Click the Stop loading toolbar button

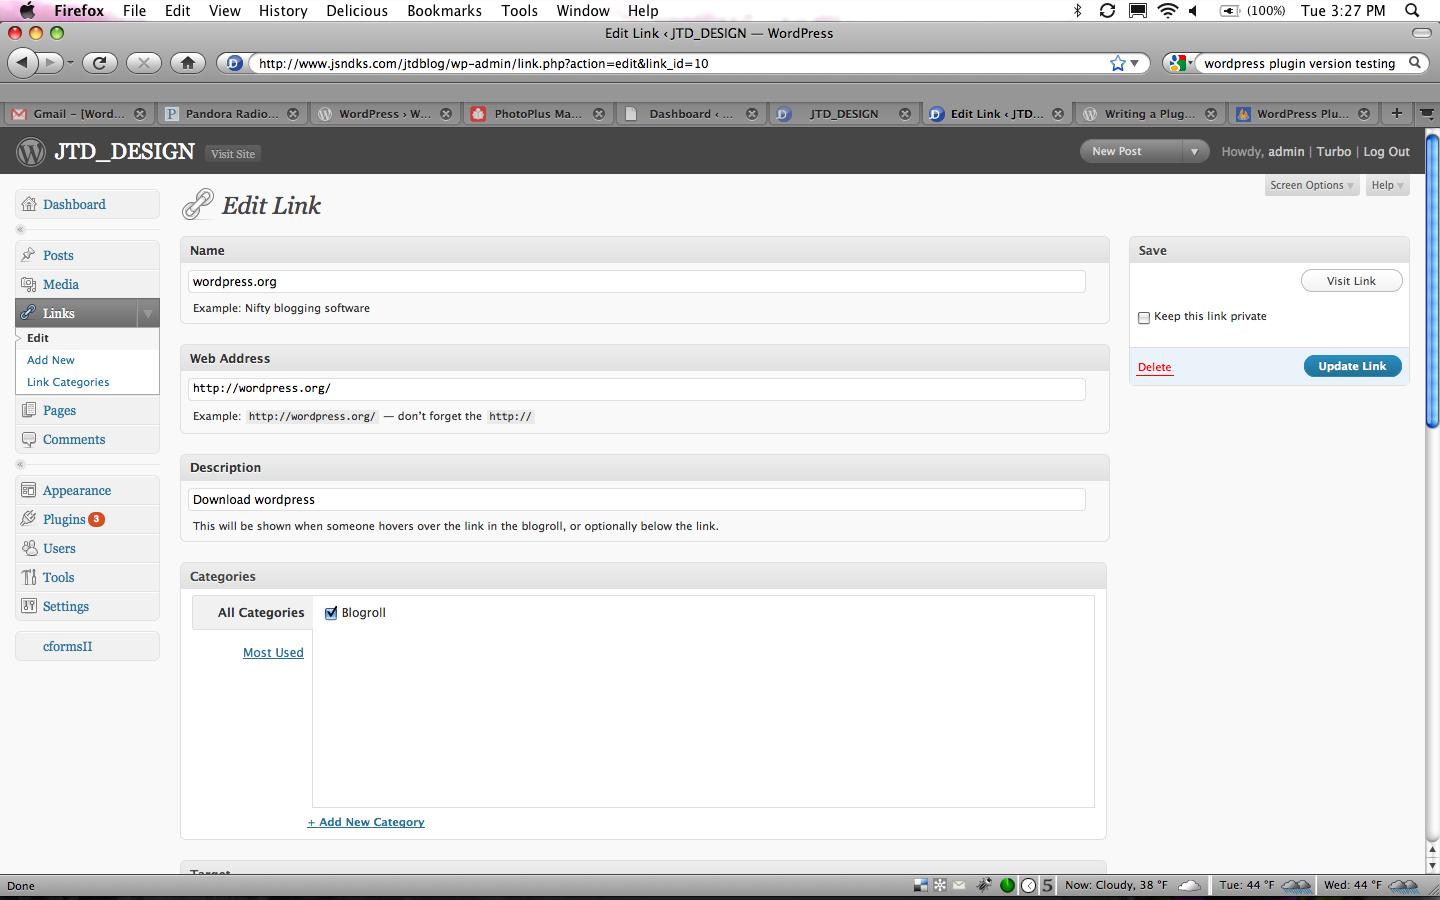point(144,63)
